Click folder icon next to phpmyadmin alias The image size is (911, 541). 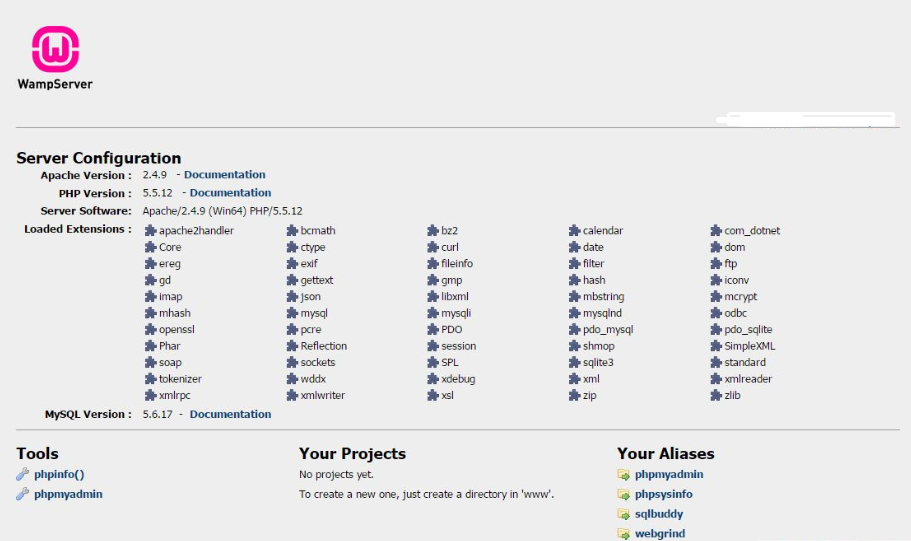point(623,475)
